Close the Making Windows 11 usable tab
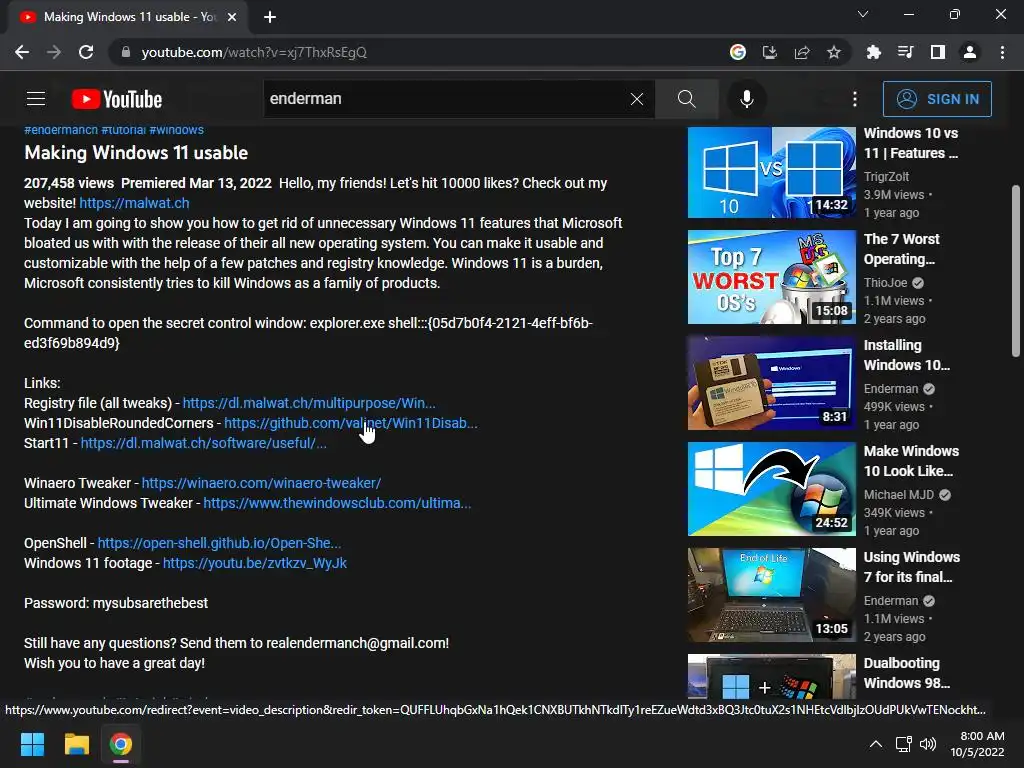This screenshot has height=768, width=1024. pos(232,17)
